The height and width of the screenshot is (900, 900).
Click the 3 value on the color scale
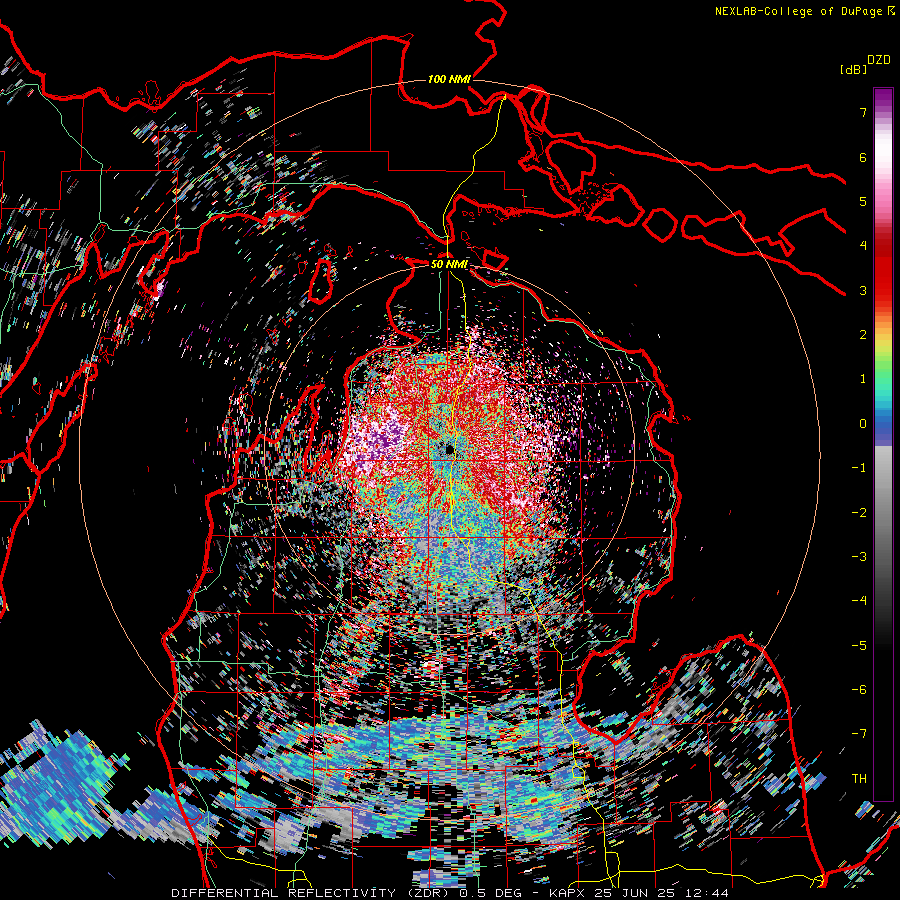863,290
